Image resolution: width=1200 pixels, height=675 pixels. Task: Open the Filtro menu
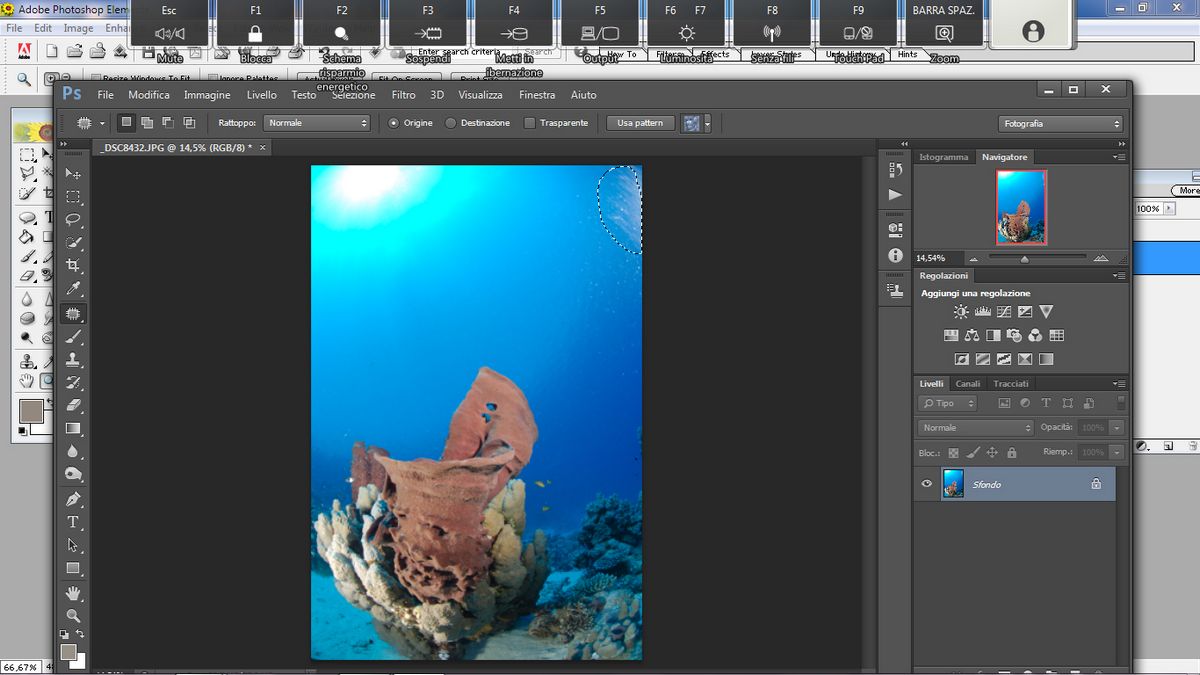tap(403, 95)
